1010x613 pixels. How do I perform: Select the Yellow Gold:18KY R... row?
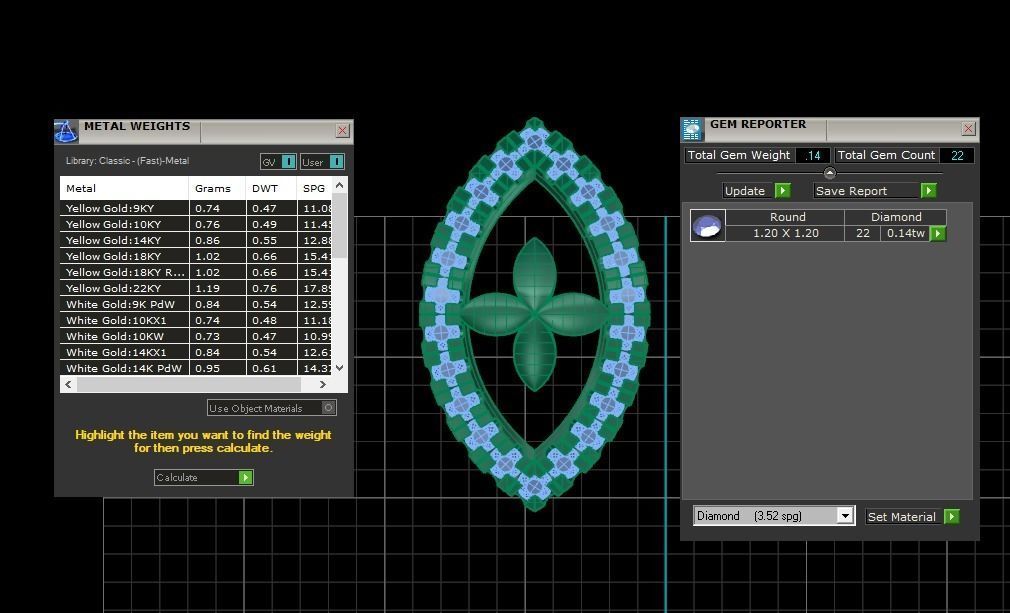click(196, 272)
